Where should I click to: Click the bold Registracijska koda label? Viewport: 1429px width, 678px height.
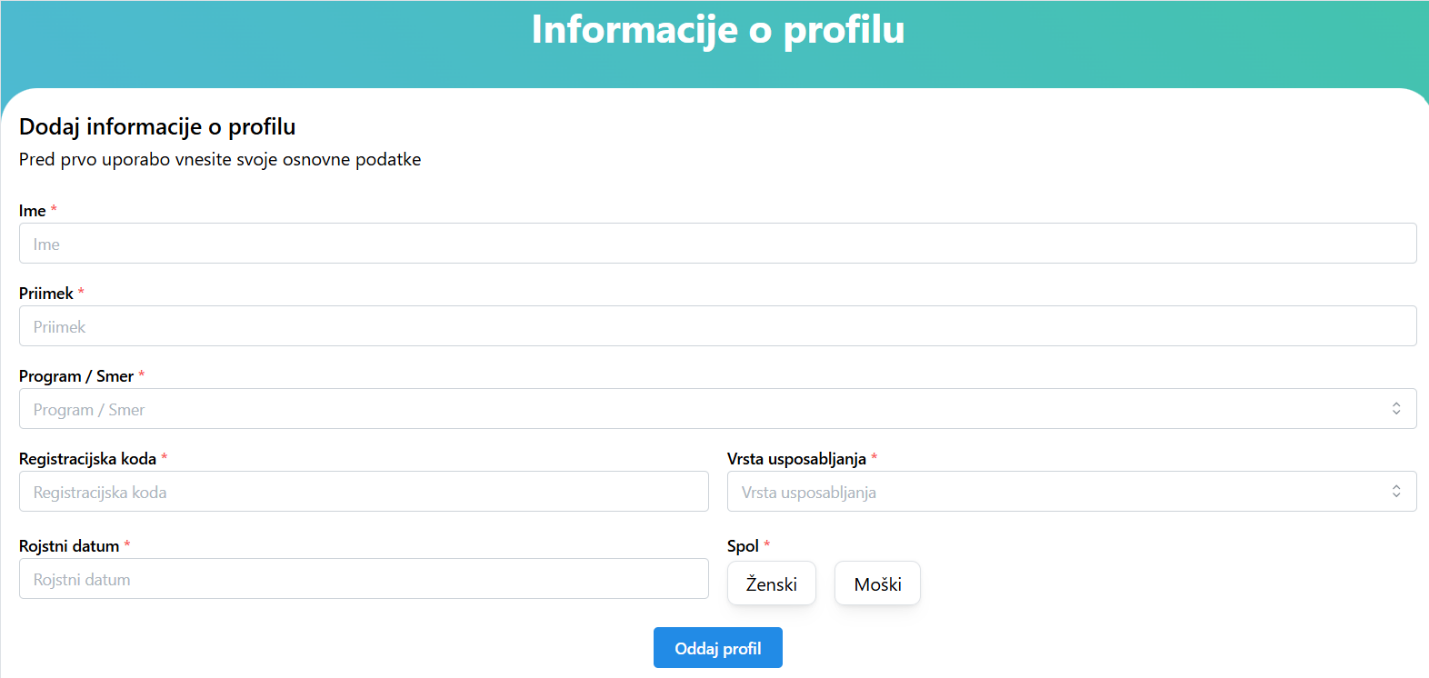[88, 459]
